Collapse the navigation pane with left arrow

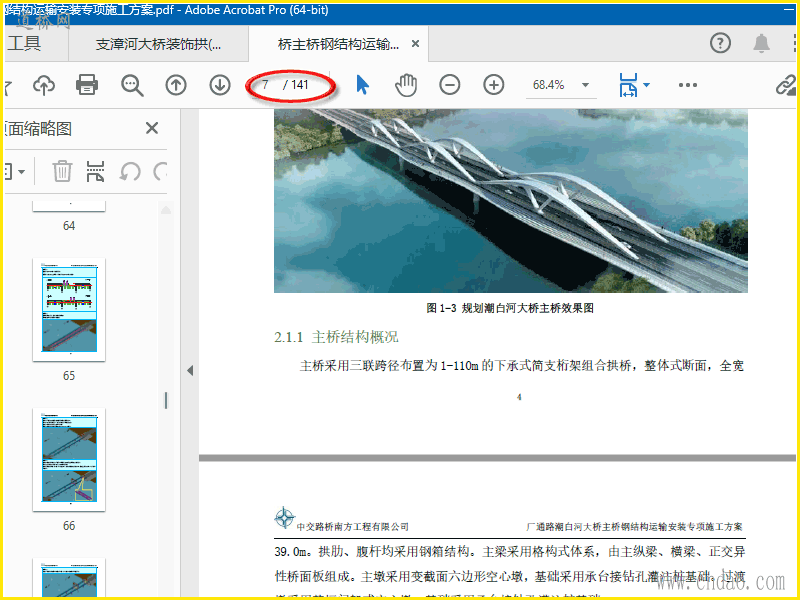(x=190, y=370)
